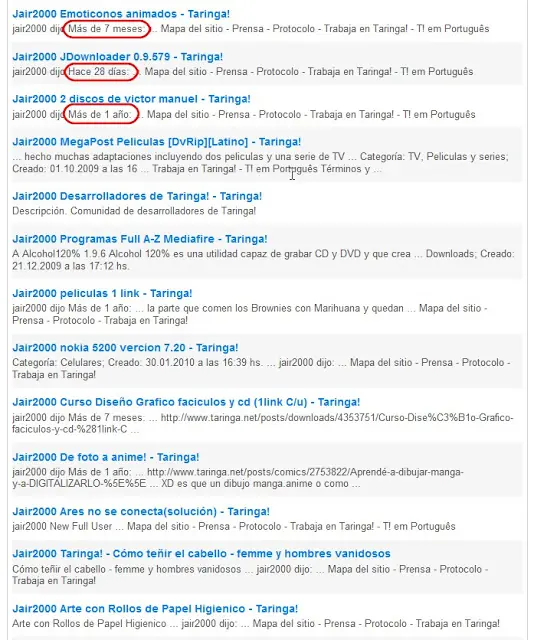Open 'Jair2000 nokia 5200 vercion 7.20' link
The height and width of the screenshot is (640, 534).
[125, 348]
